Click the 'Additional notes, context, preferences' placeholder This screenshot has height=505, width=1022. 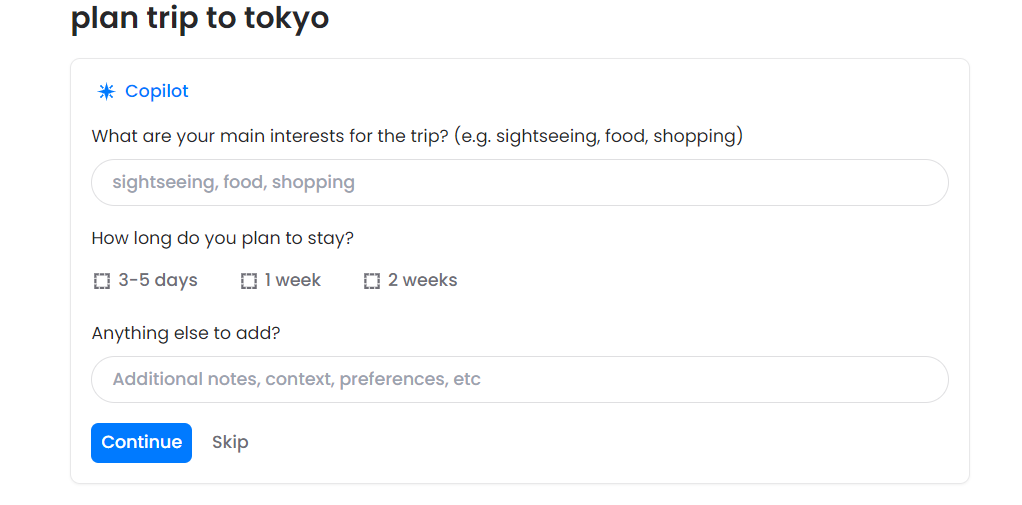pos(296,380)
